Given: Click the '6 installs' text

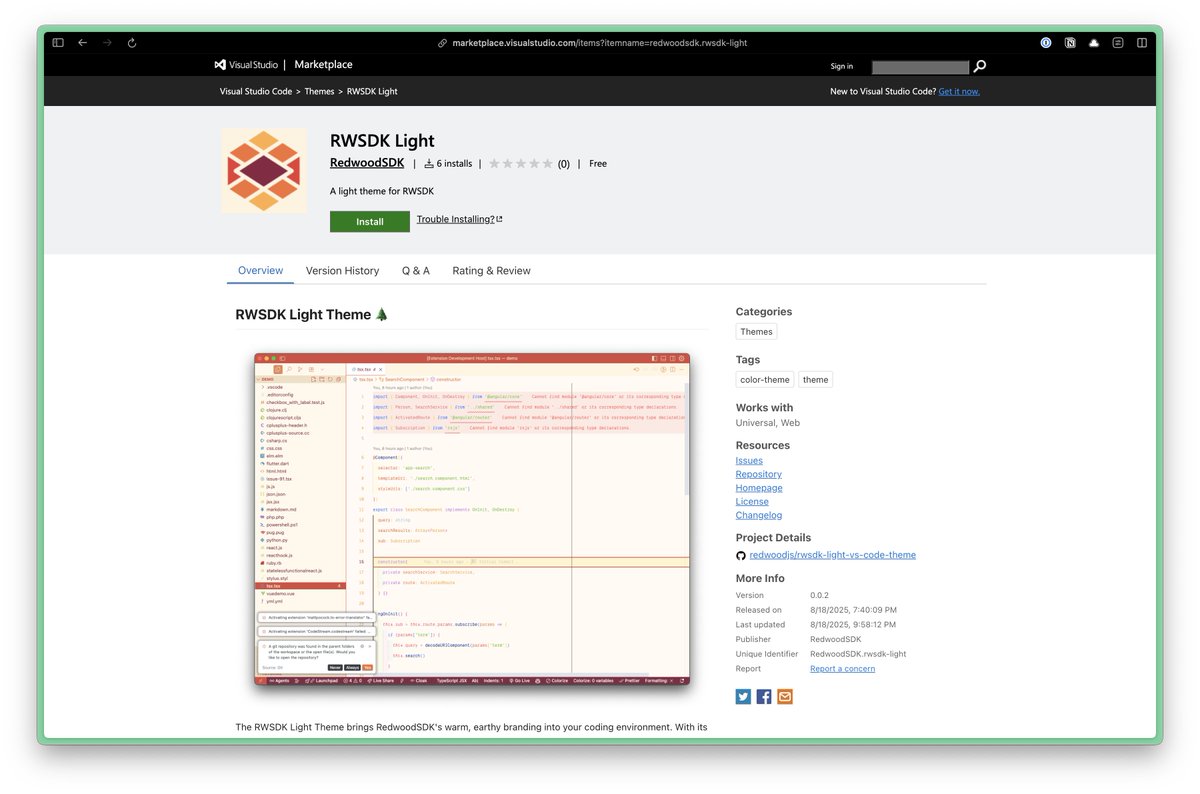Looking at the screenshot, I should (454, 163).
